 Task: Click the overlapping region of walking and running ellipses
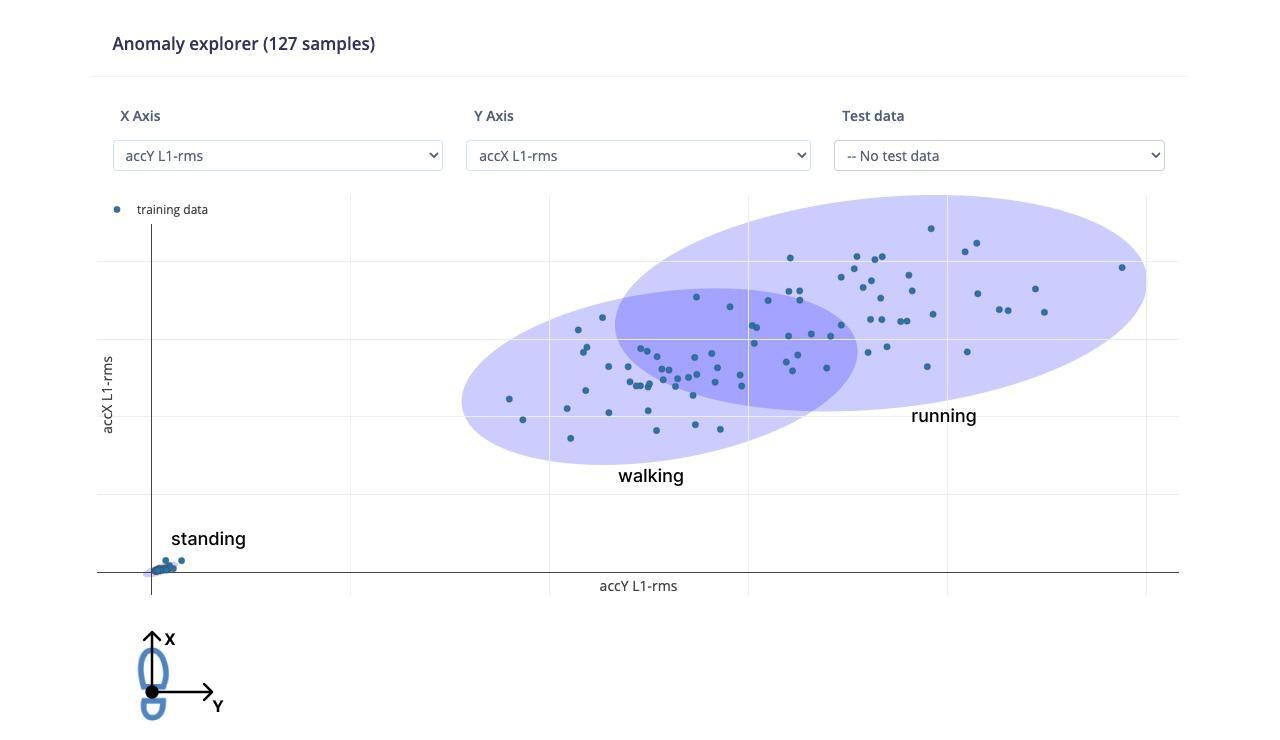736,350
